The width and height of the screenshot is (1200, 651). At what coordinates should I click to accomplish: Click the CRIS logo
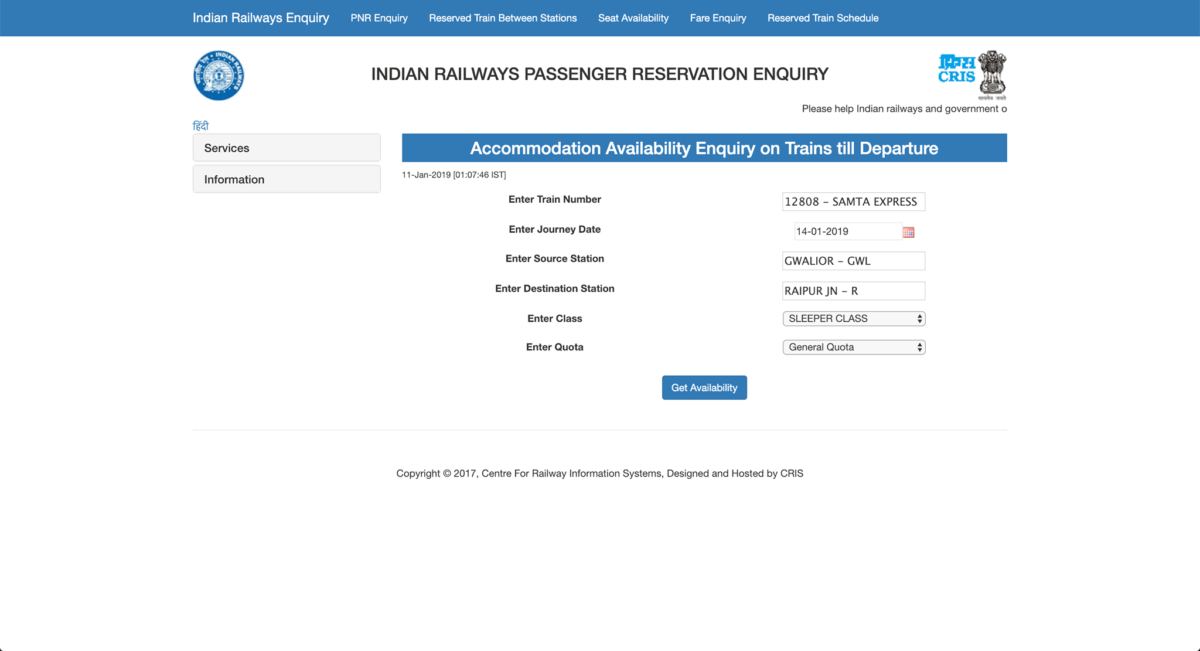(955, 67)
